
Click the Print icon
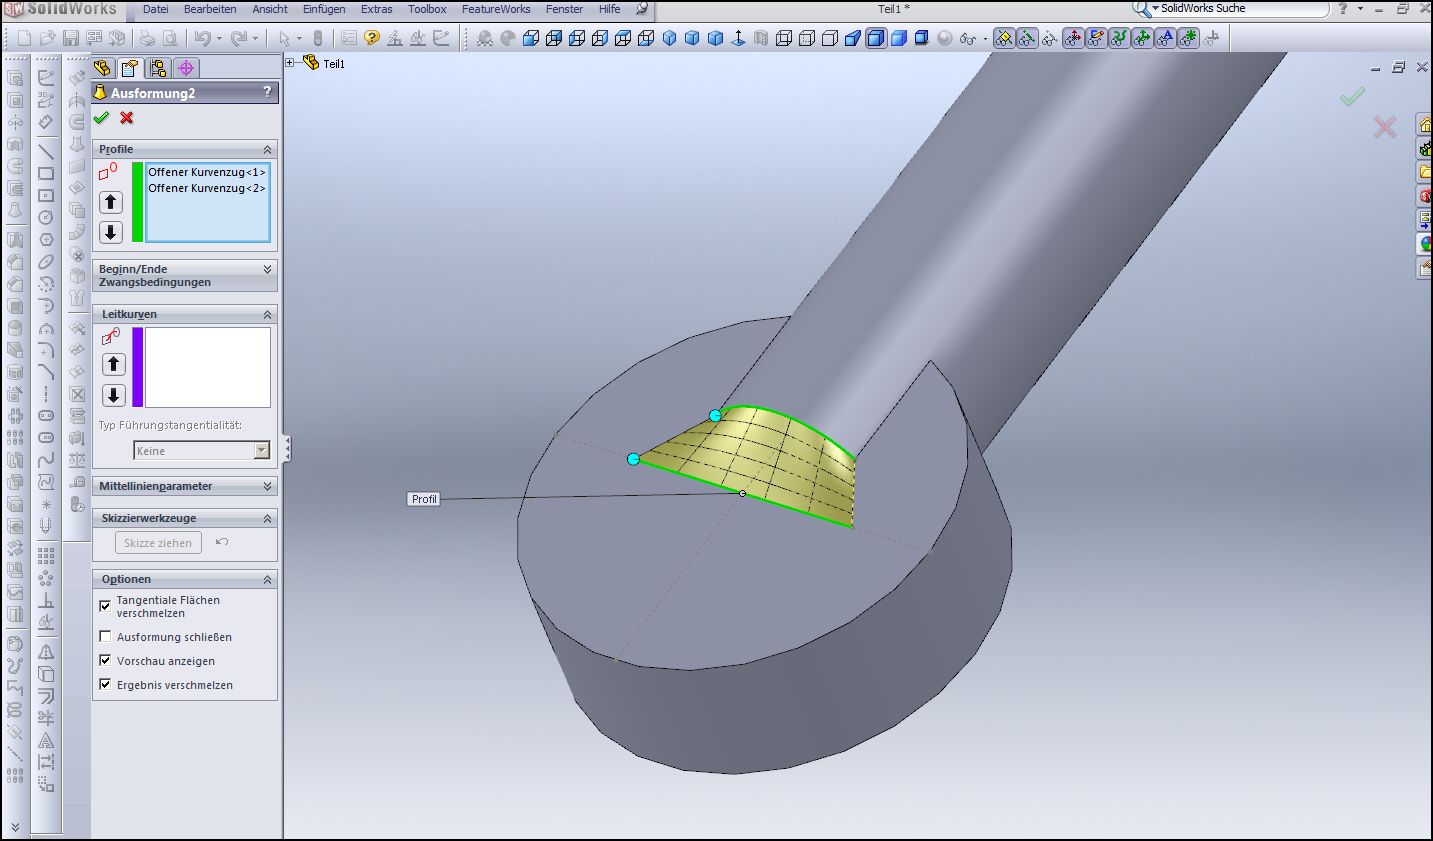pos(147,38)
